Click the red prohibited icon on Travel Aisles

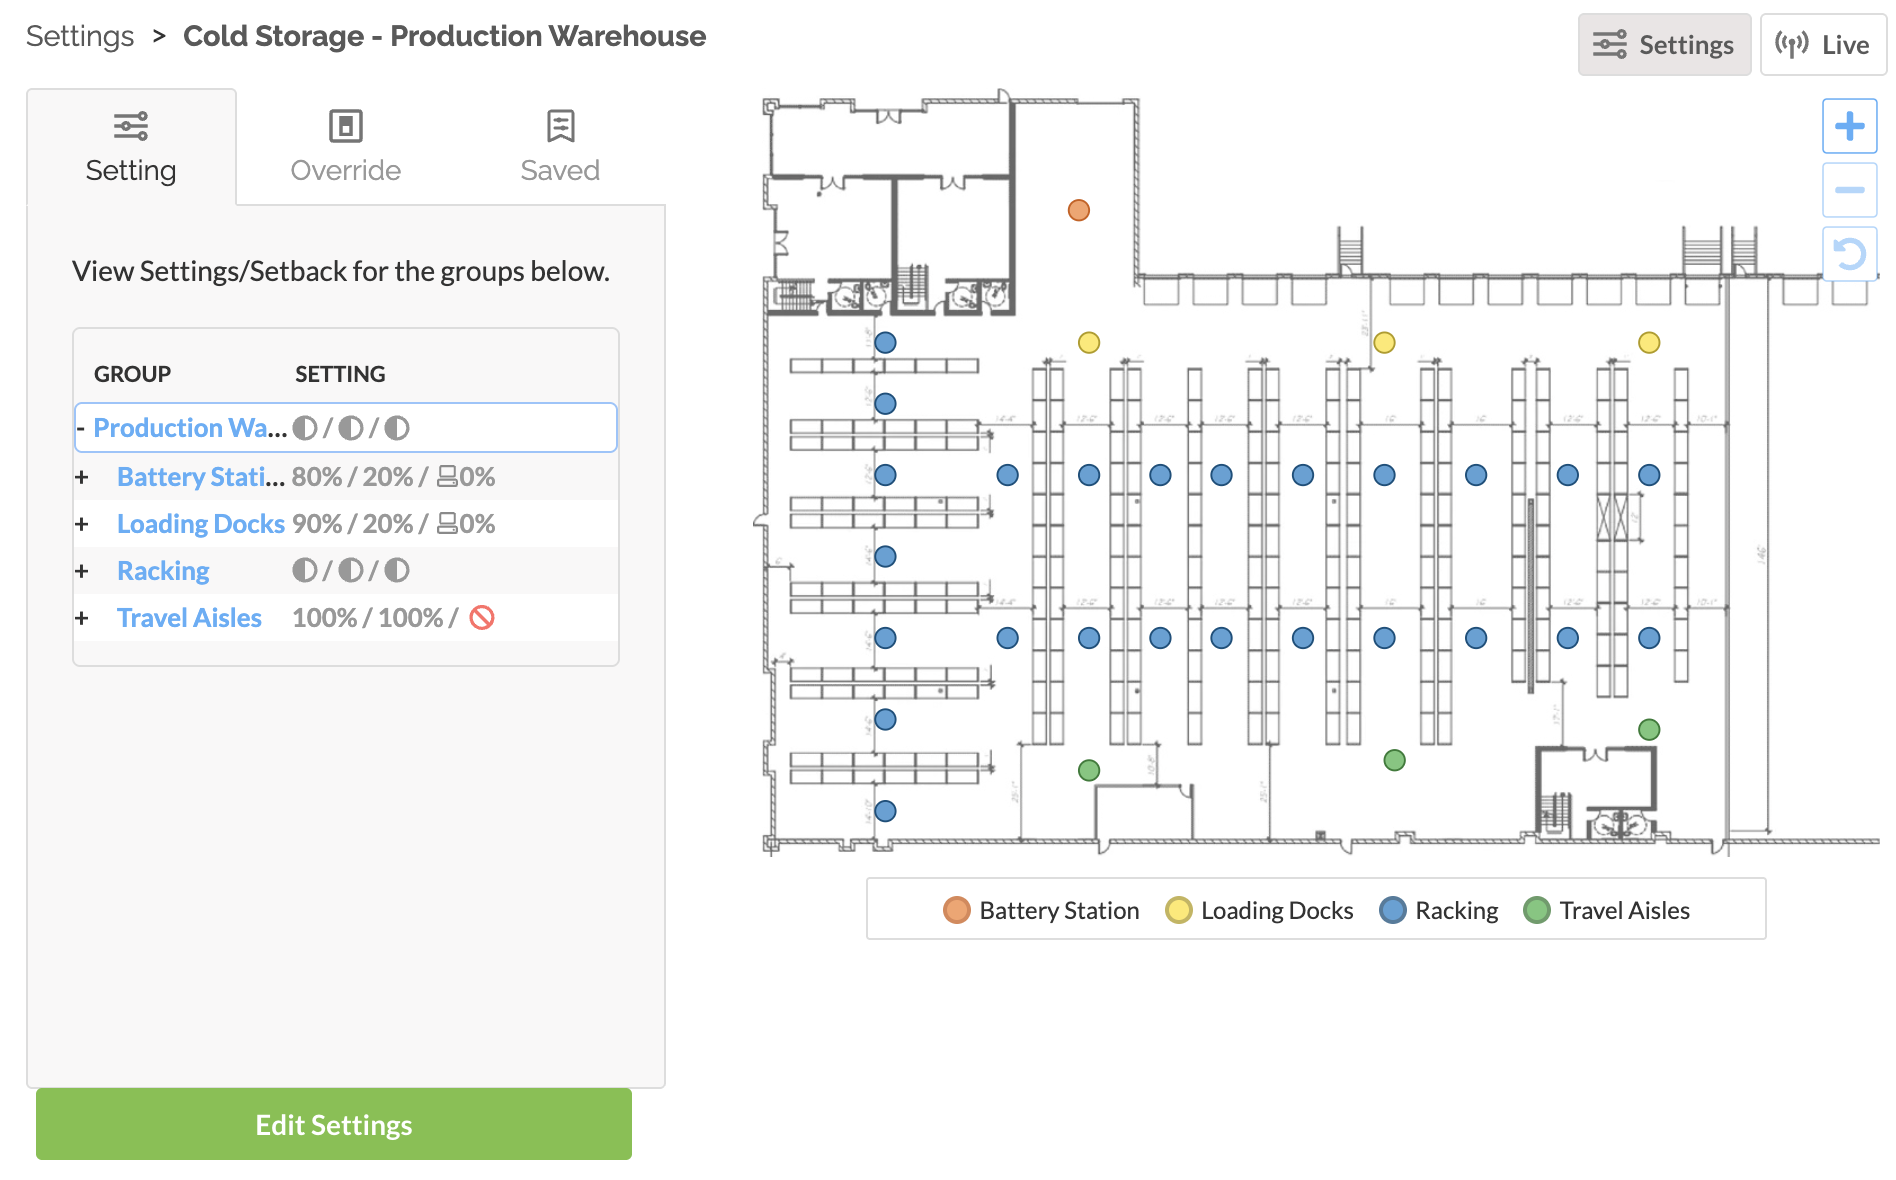[x=482, y=618]
